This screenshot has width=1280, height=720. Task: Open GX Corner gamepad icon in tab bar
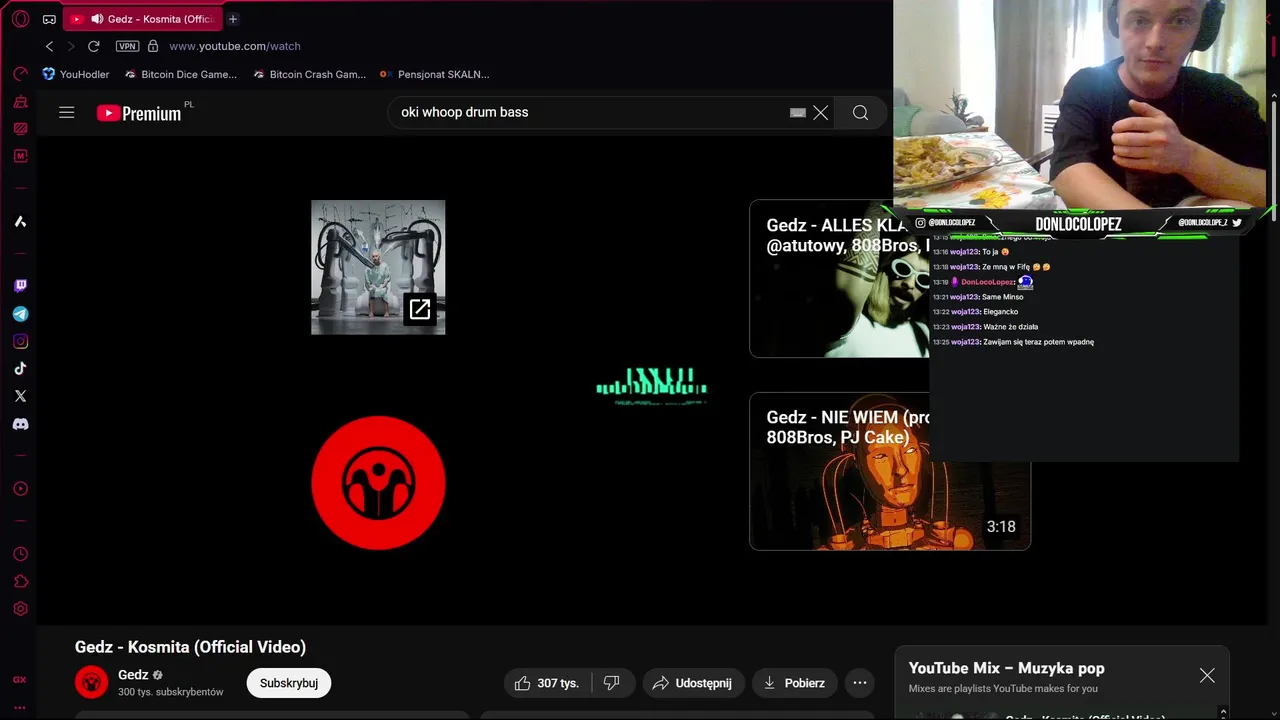tap(49, 19)
